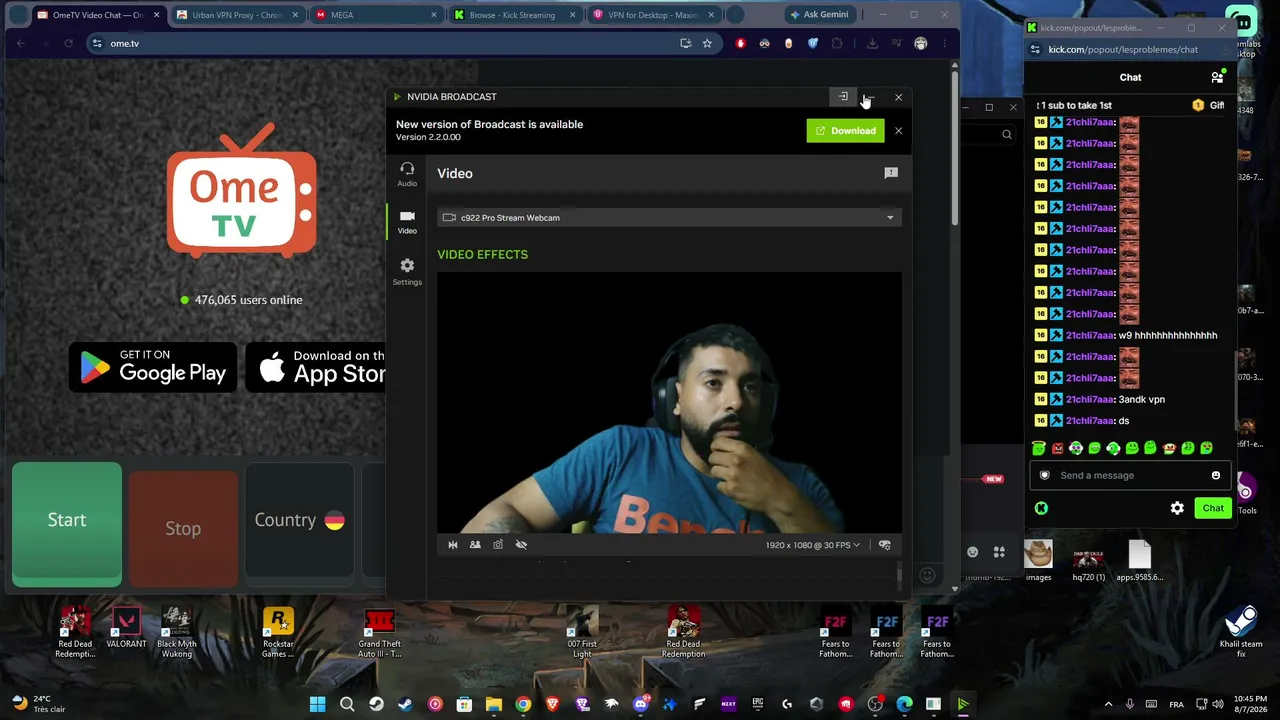Send message with Kick Chat button
Screen dimensions: 1280x720
(x=1213, y=508)
